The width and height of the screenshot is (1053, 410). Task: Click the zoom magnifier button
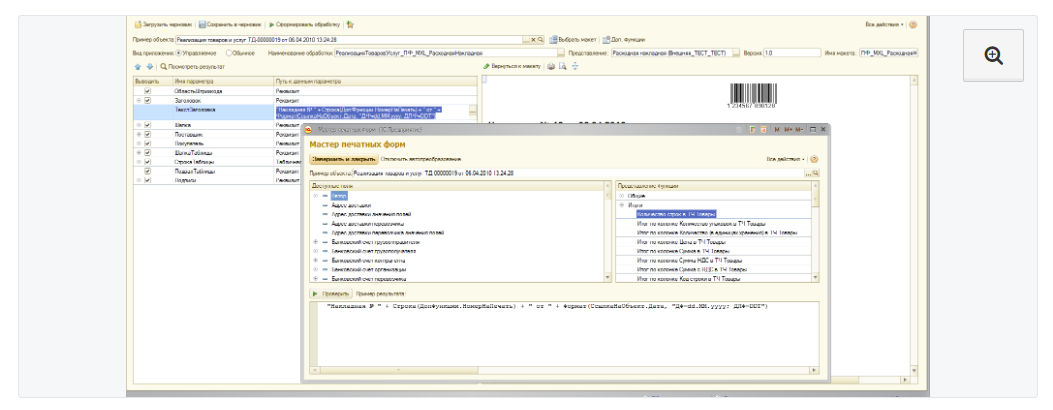pos(993,56)
